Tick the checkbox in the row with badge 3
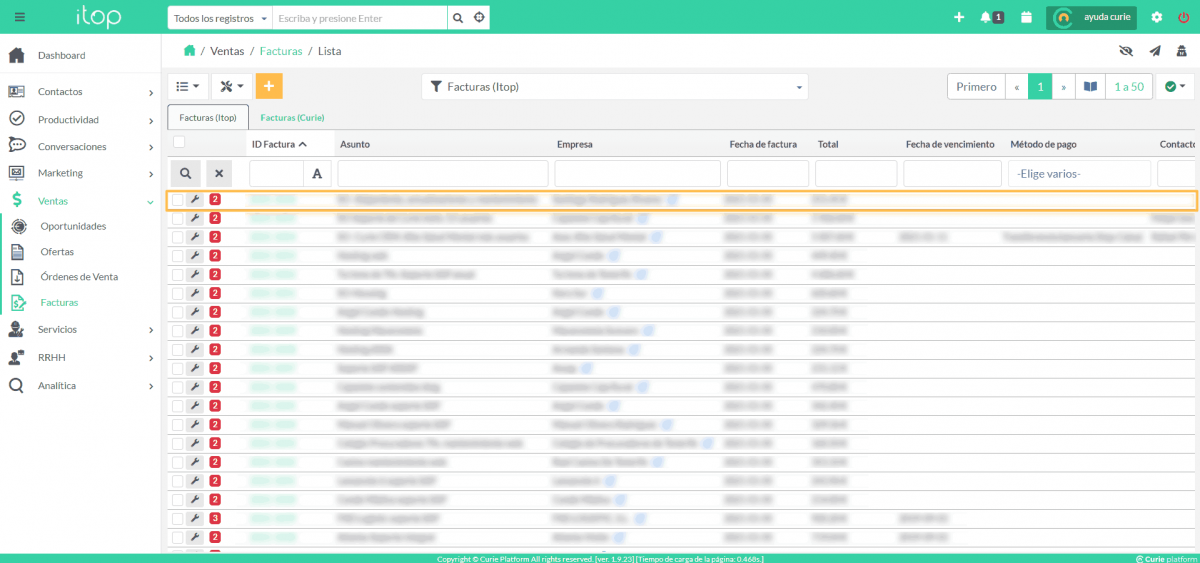The image size is (1200, 563). [177, 518]
